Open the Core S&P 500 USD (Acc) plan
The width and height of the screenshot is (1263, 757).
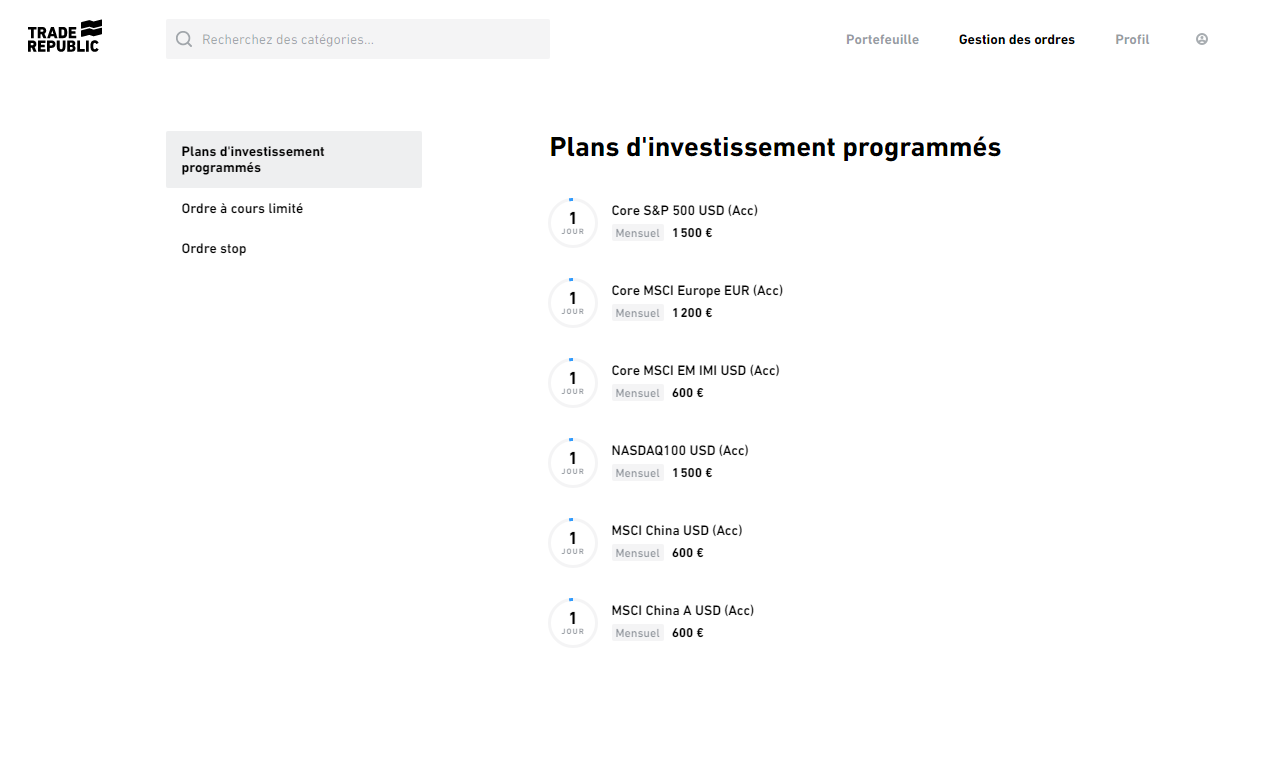685,210
